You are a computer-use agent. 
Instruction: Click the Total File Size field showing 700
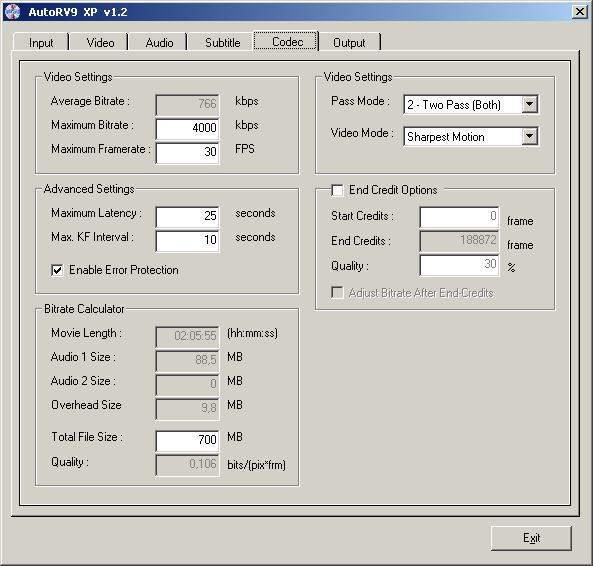188,440
